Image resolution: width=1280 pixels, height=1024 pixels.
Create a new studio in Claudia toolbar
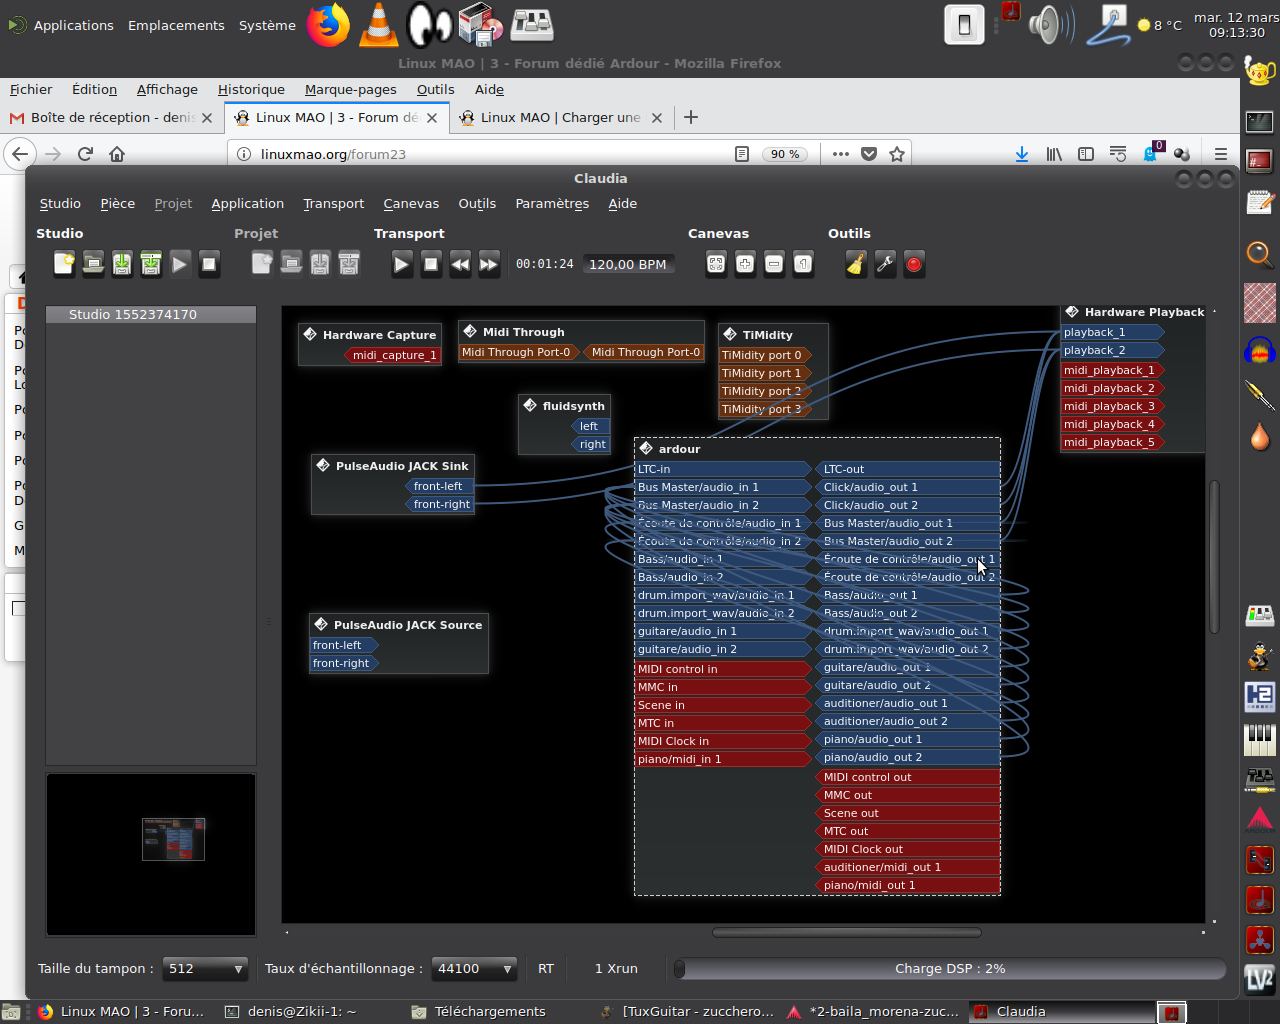(64, 264)
